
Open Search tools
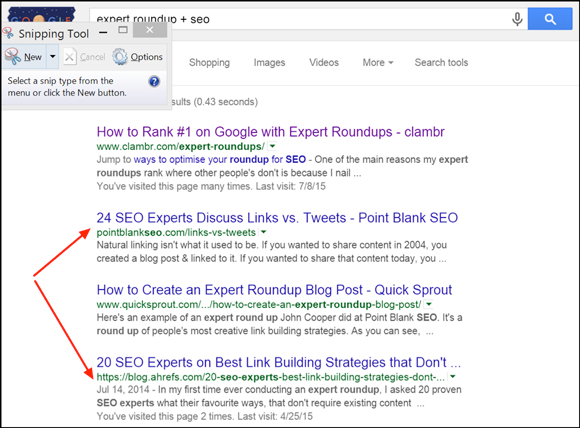pos(441,63)
